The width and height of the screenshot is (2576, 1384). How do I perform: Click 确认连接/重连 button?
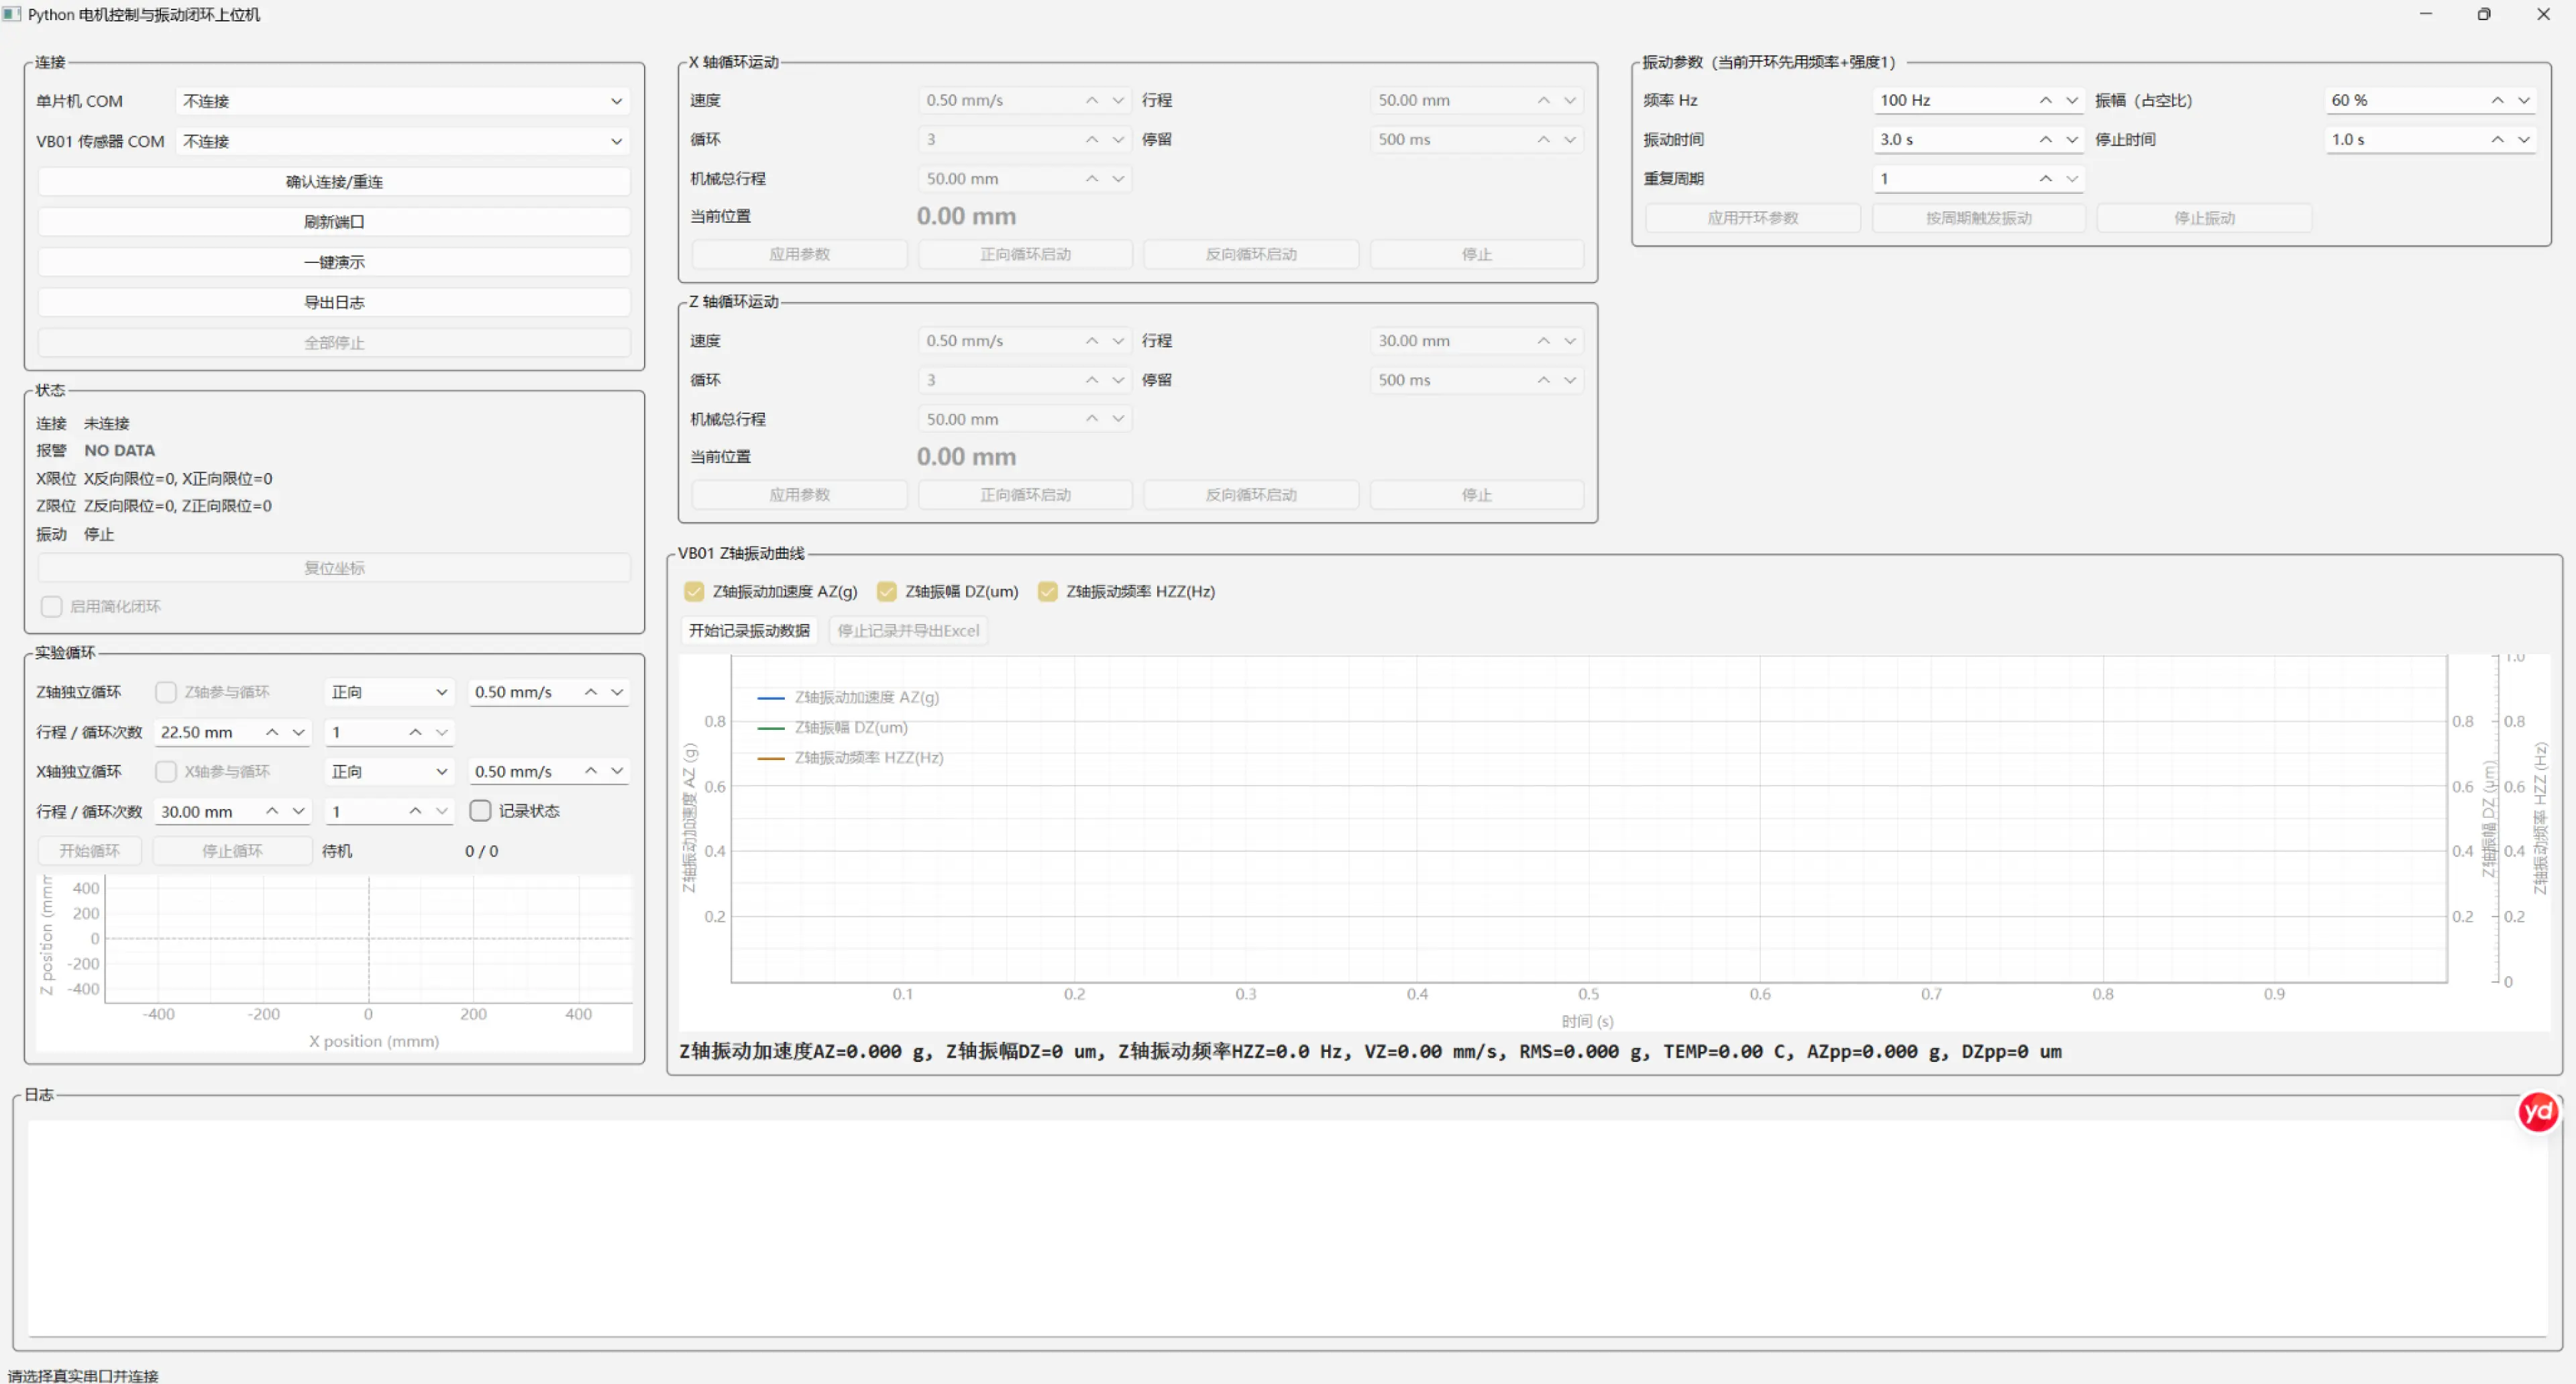[x=334, y=182]
